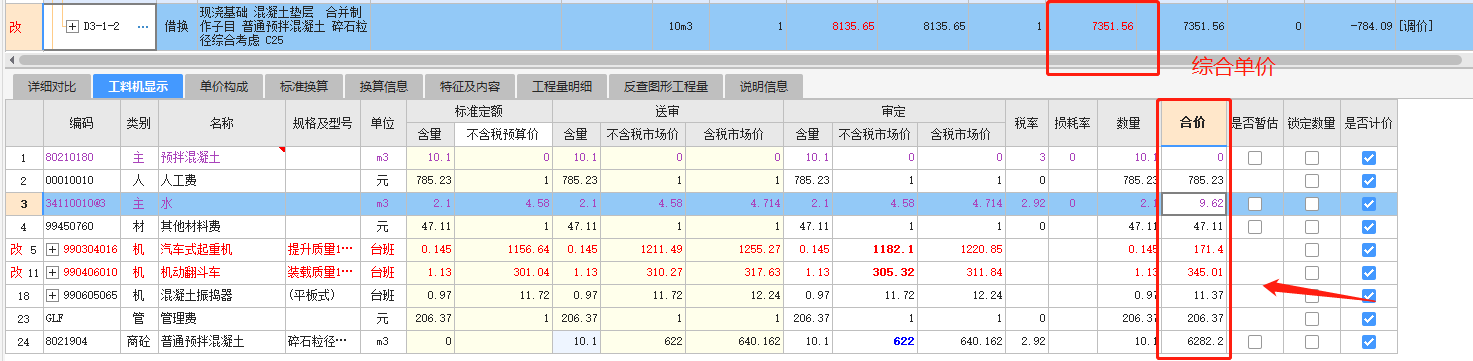Select code cell 990304016
Image resolution: width=1473 pixels, height=361 pixels.
click(81, 250)
